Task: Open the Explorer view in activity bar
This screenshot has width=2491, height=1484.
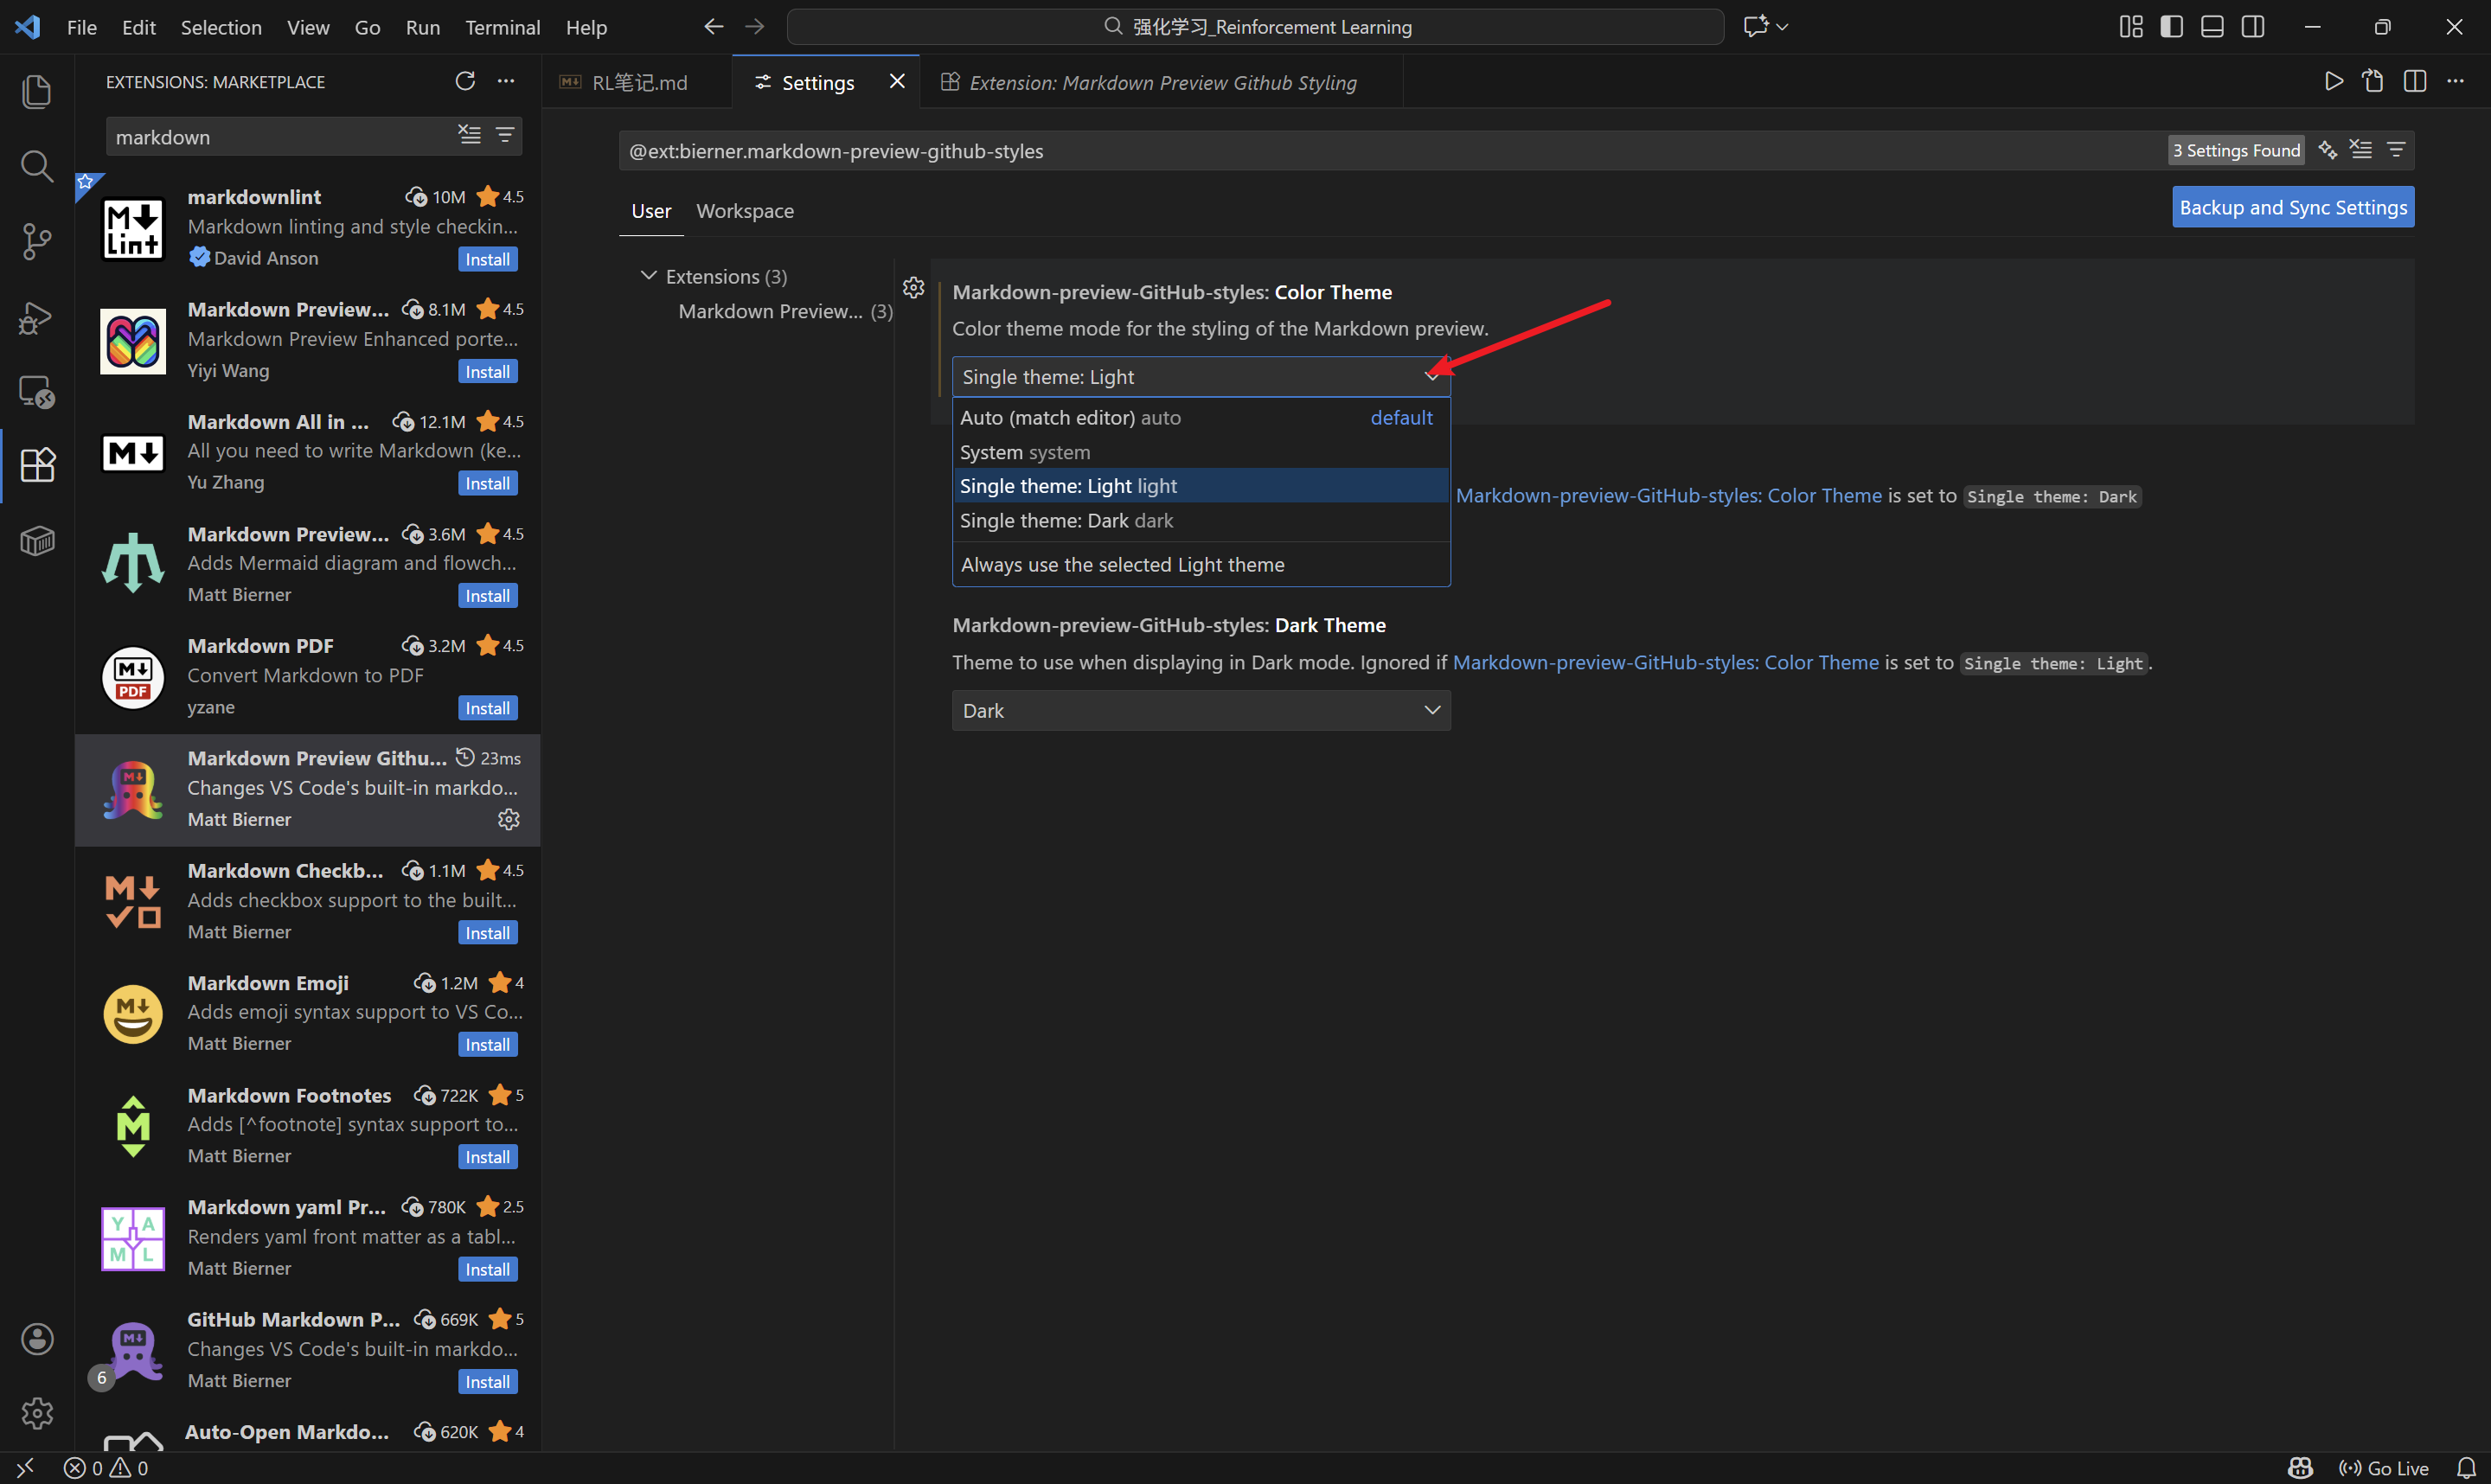Action: (x=37, y=92)
